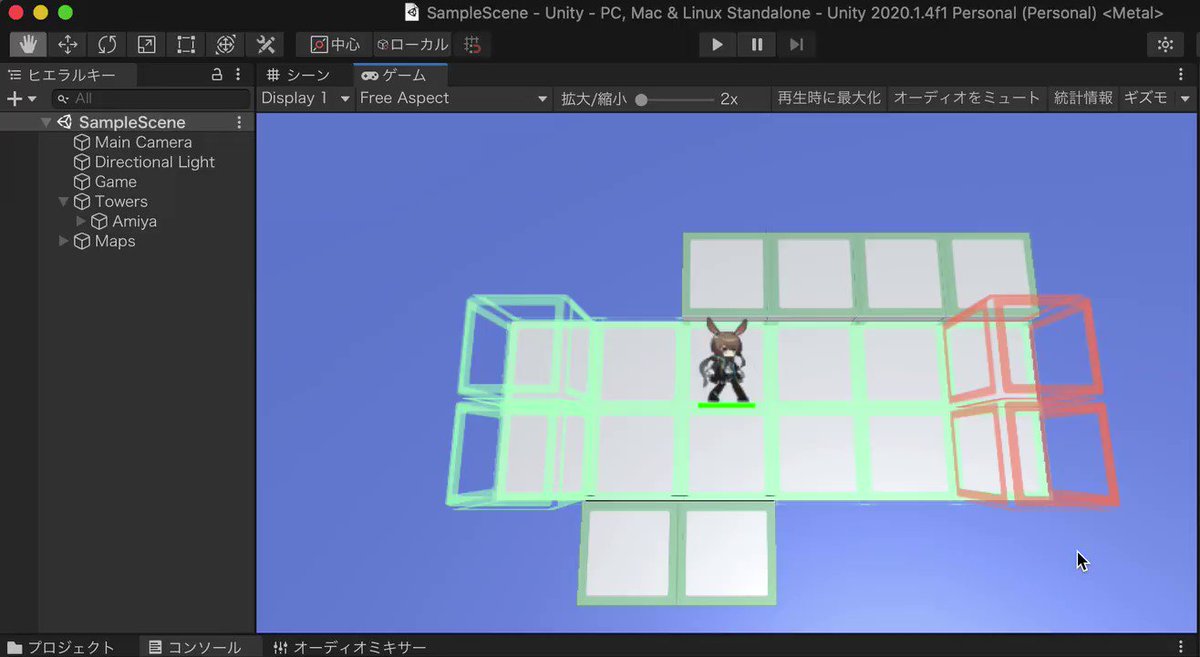Click the Amiya character sprite
This screenshot has height=657, width=1200.
click(x=726, y=360)
